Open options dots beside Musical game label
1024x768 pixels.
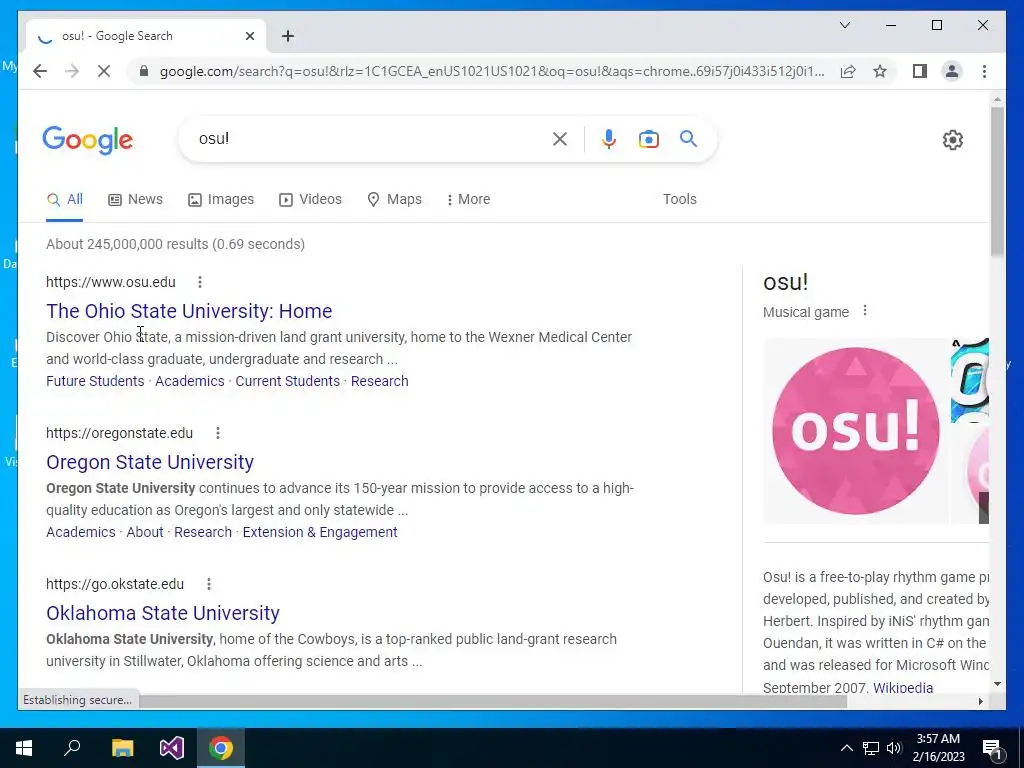tap(865, 311)
